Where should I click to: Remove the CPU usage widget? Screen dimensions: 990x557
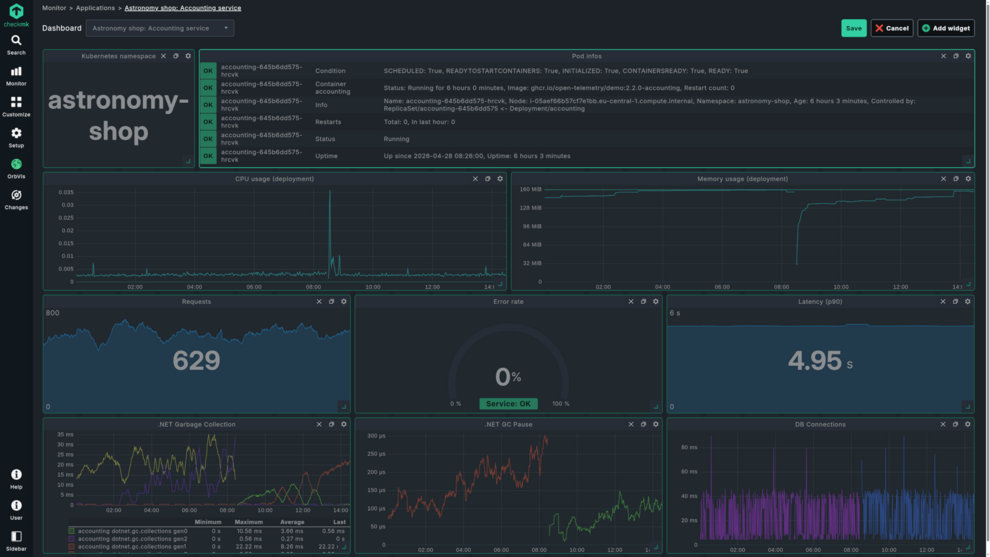(475, 179)
